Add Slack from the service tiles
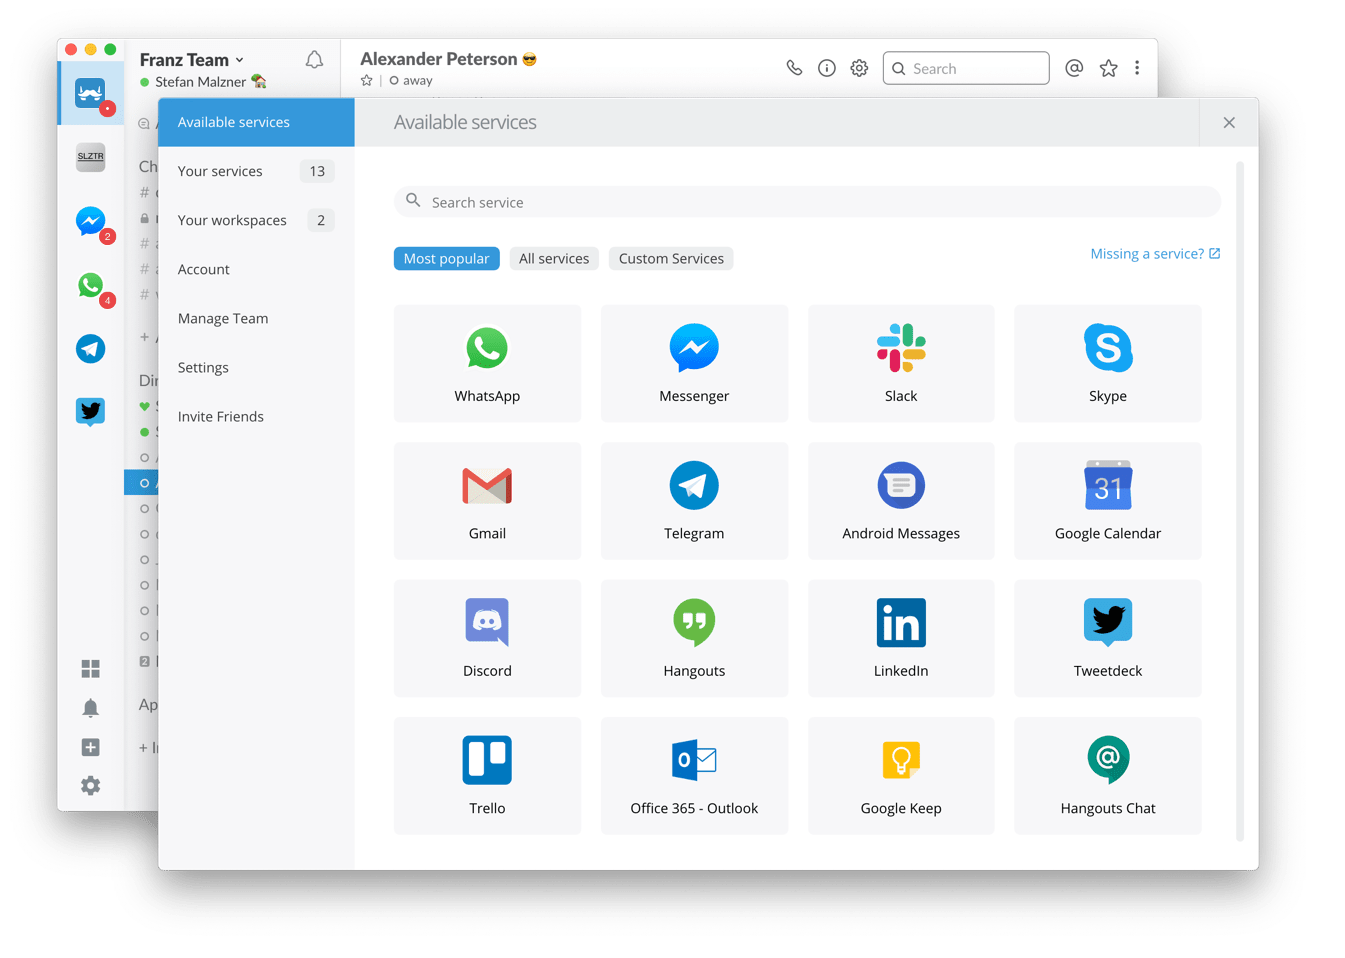The image size is (1345, 958). (900, 362)
